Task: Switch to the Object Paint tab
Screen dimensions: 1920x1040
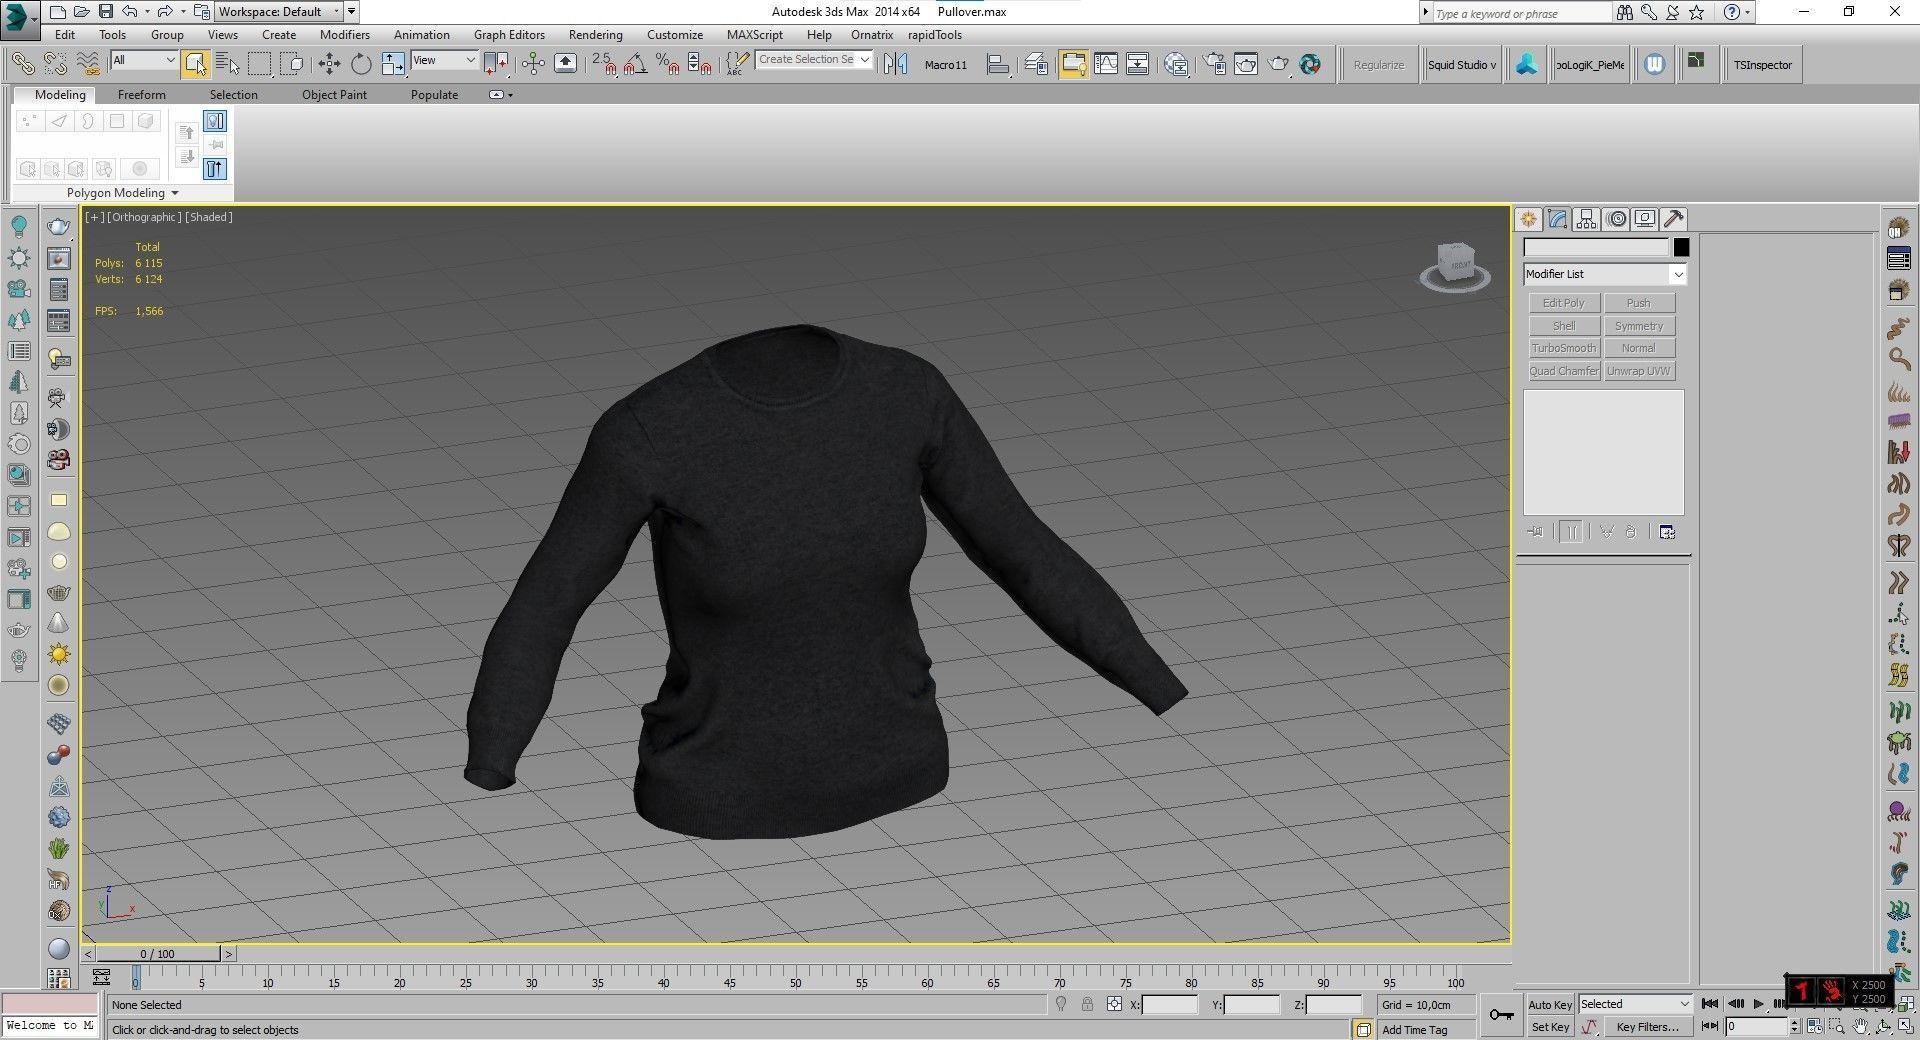Action: [x=334, y=95]
